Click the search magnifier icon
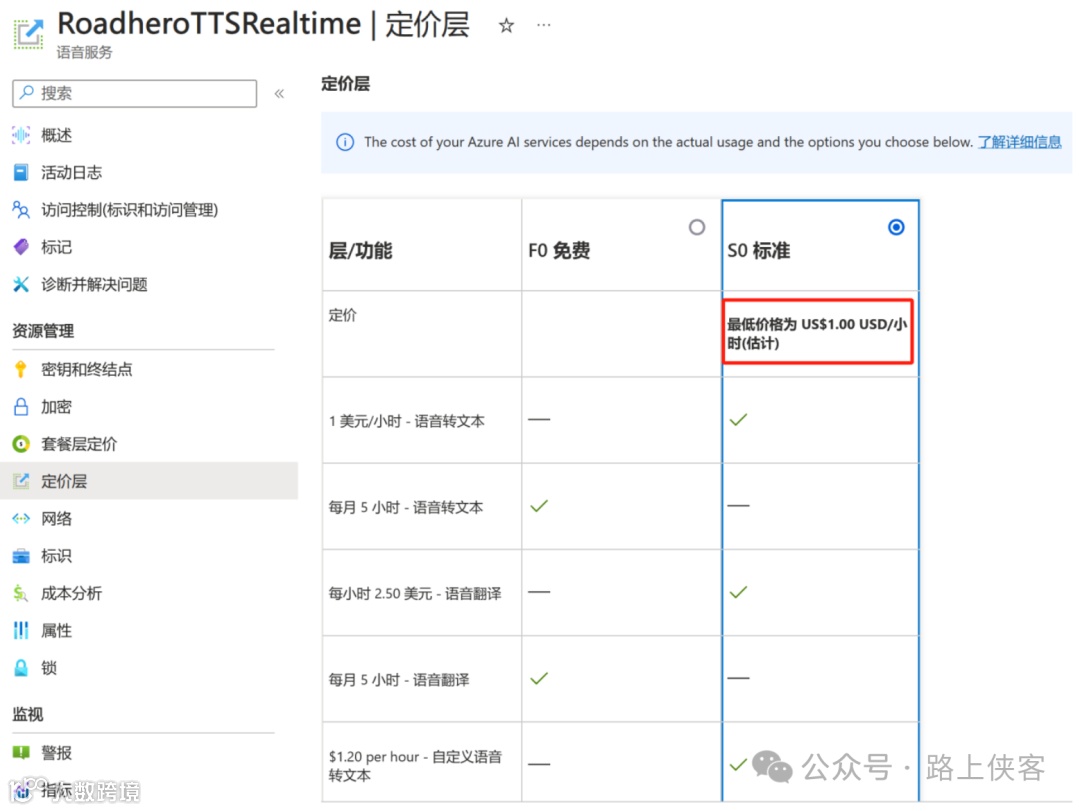This screenshot has width=1080, height=811. (x=27, y=92)
